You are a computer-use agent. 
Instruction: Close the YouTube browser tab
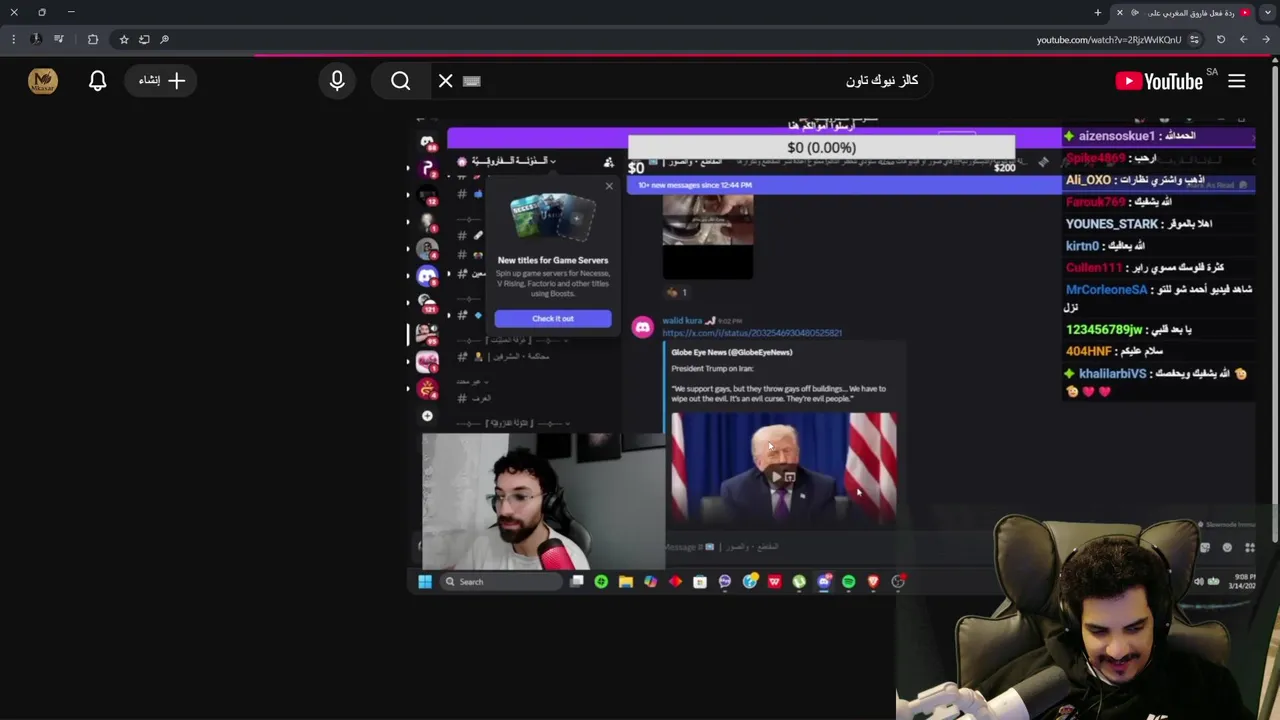[x=1120, y=13]
